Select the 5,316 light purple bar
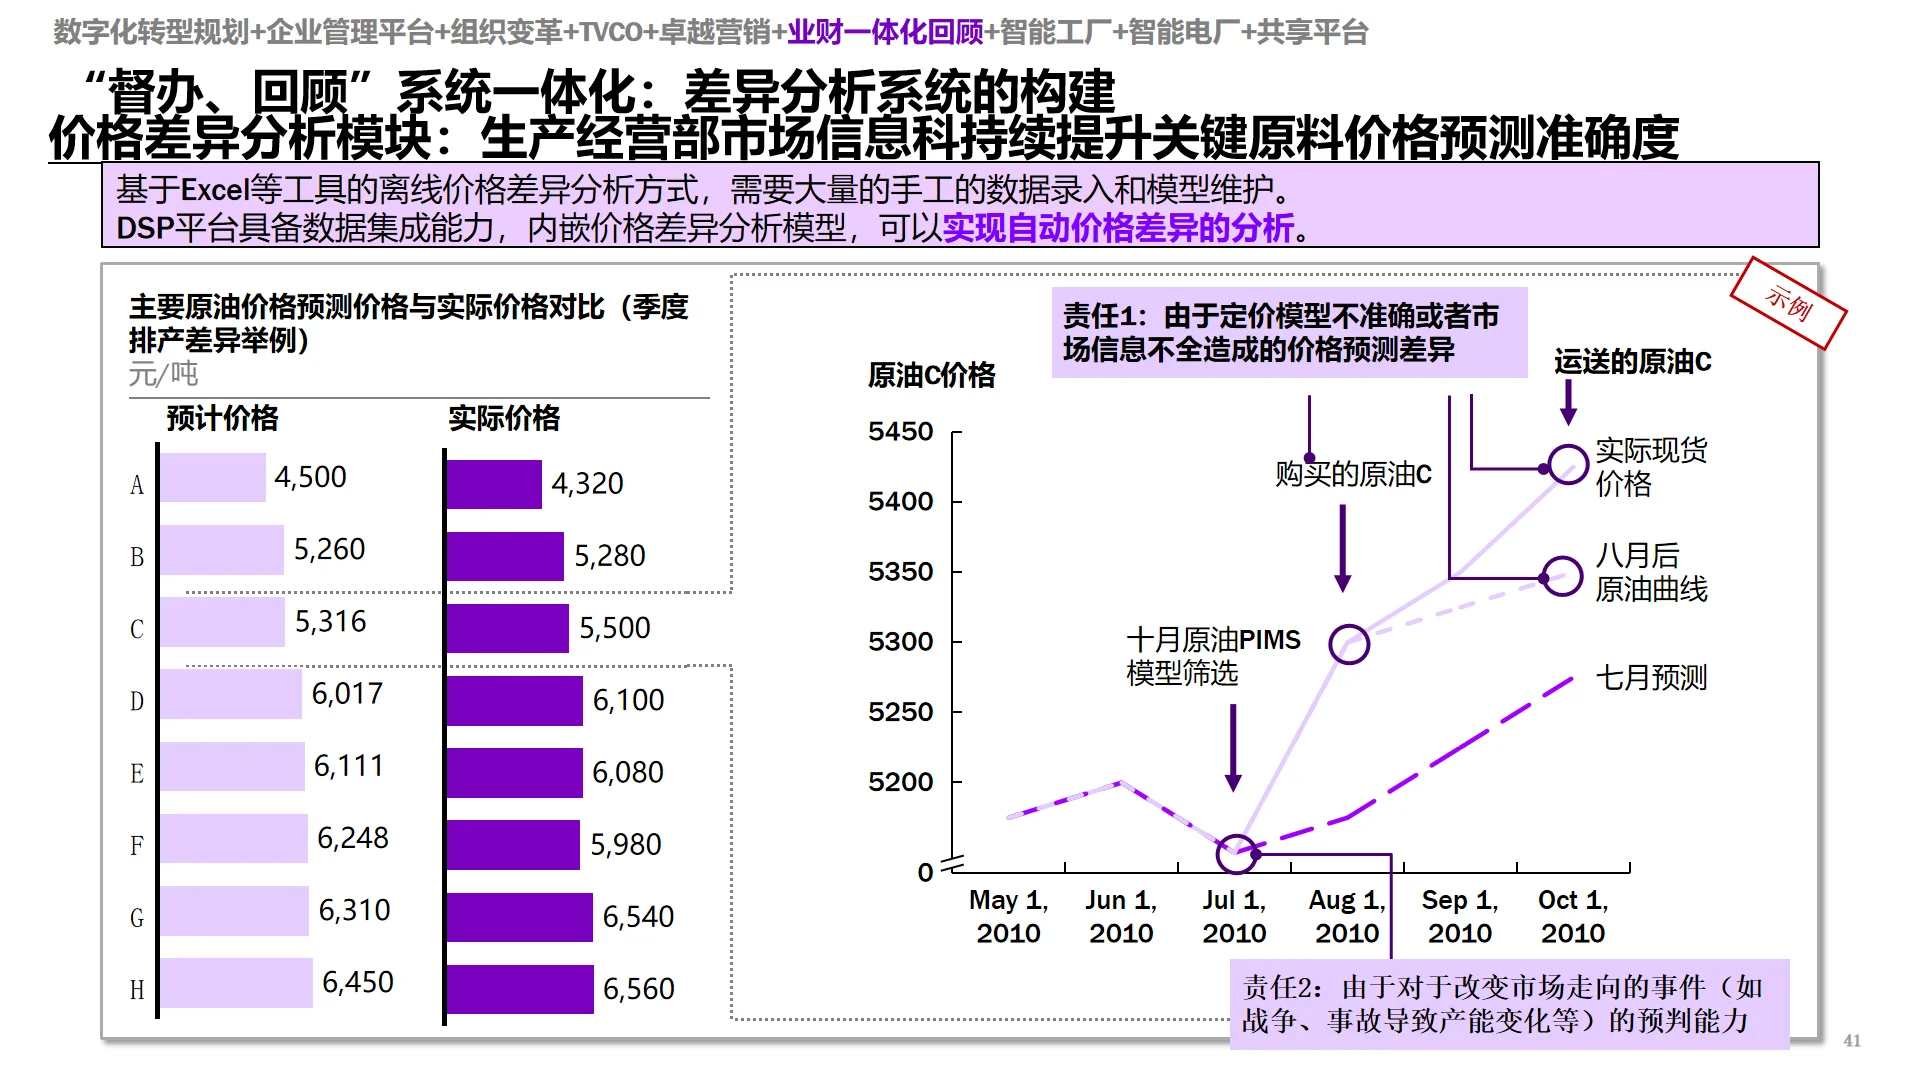1920x1080 pixels. 222,621
